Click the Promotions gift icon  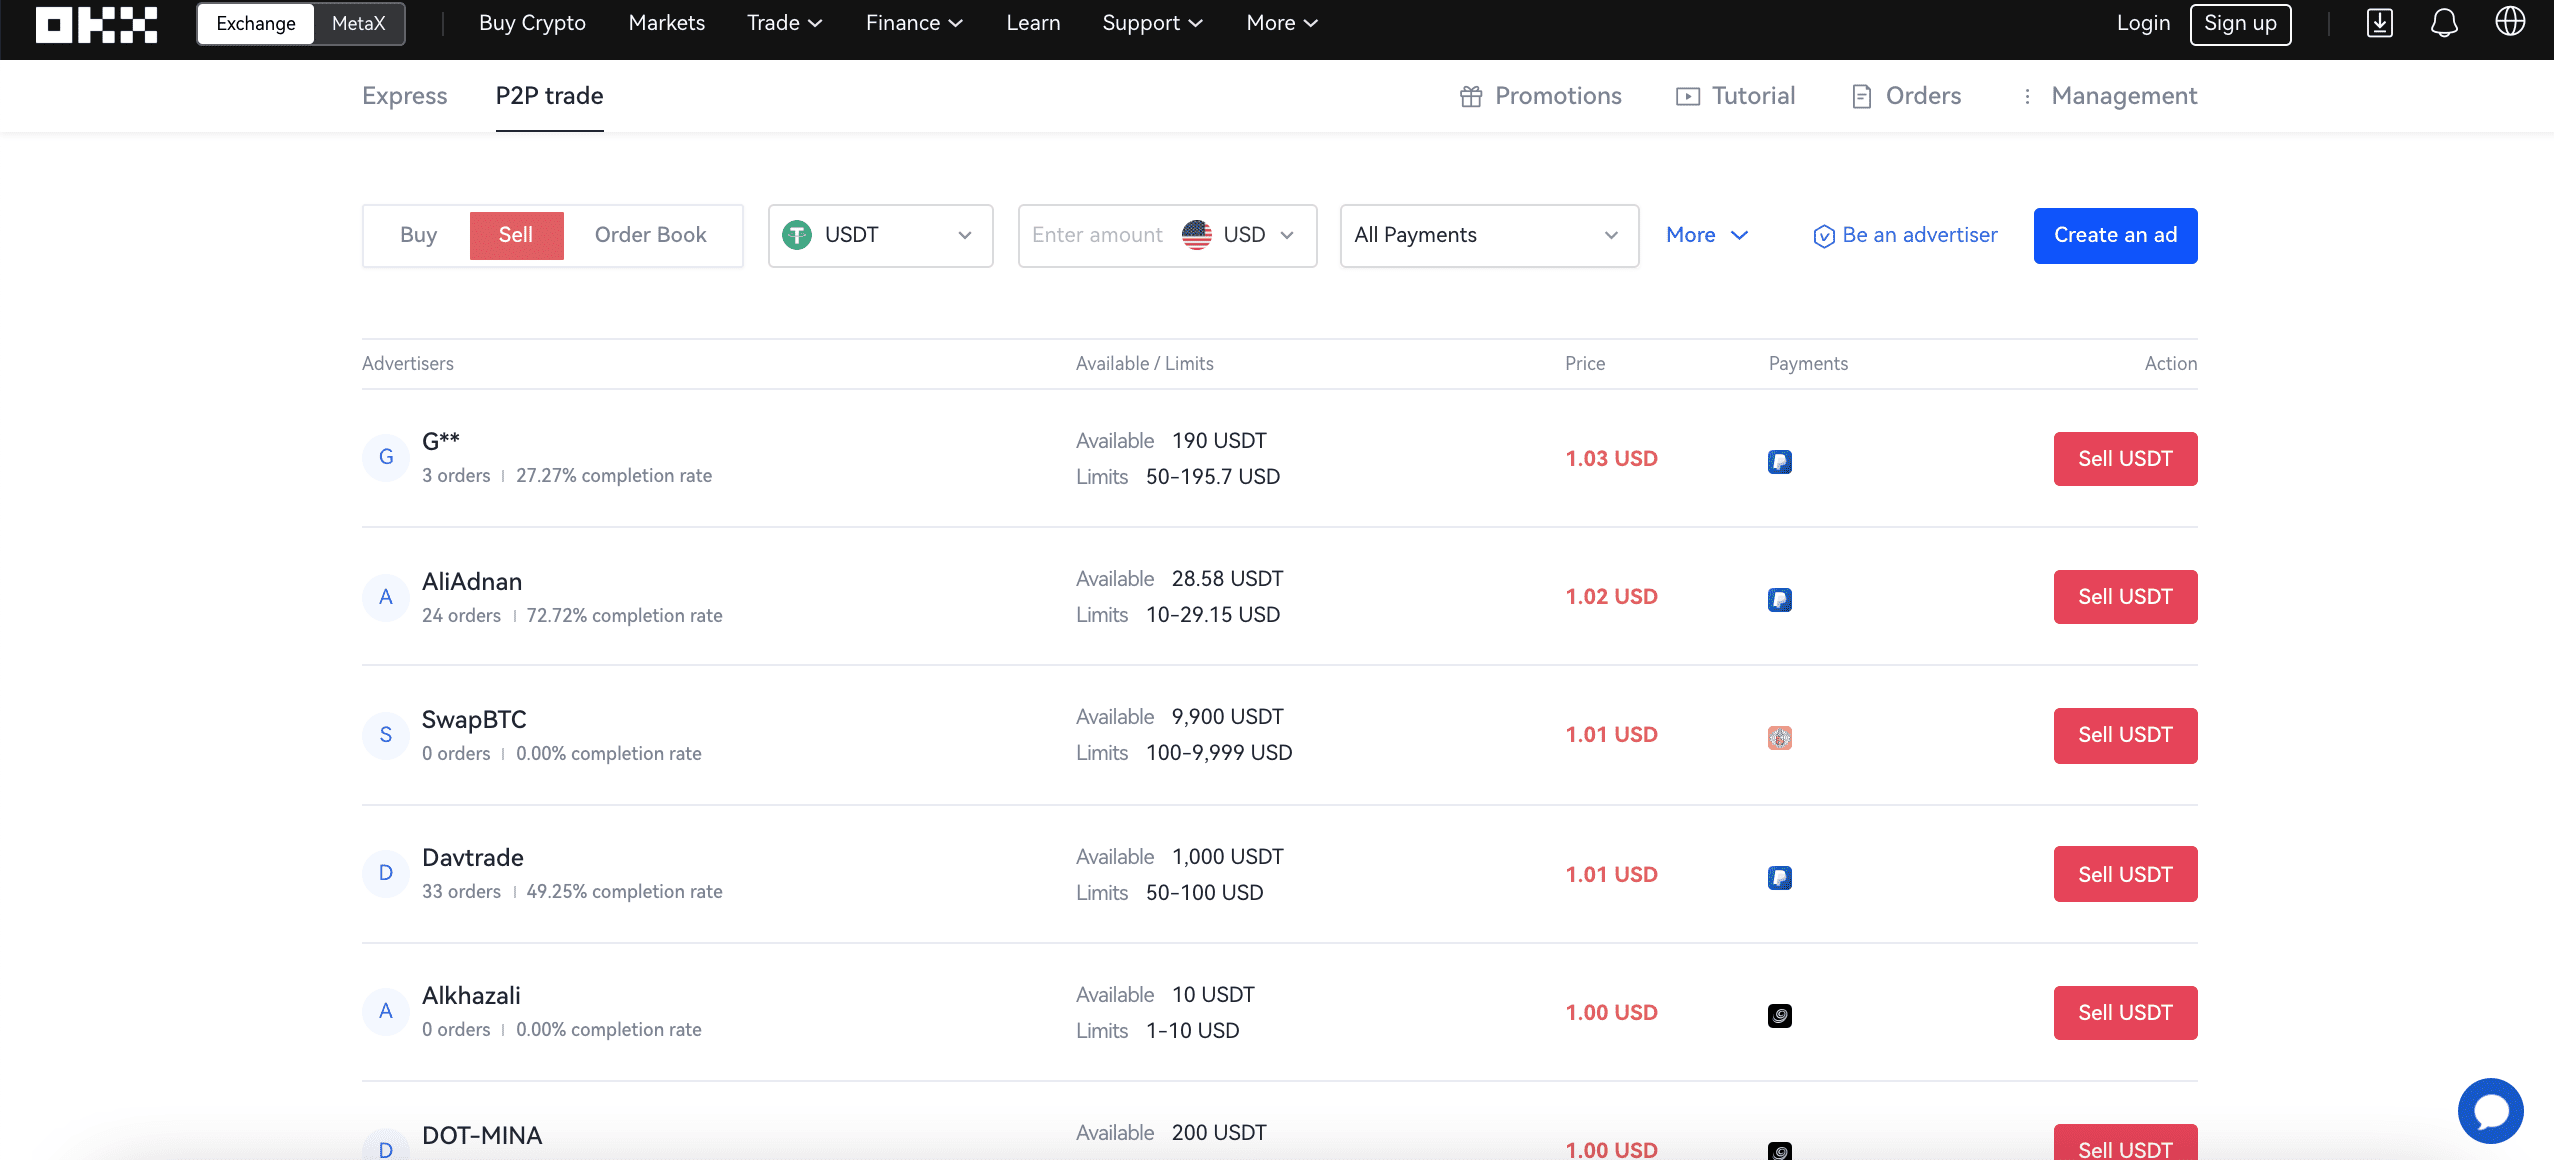coord(1471,96)
